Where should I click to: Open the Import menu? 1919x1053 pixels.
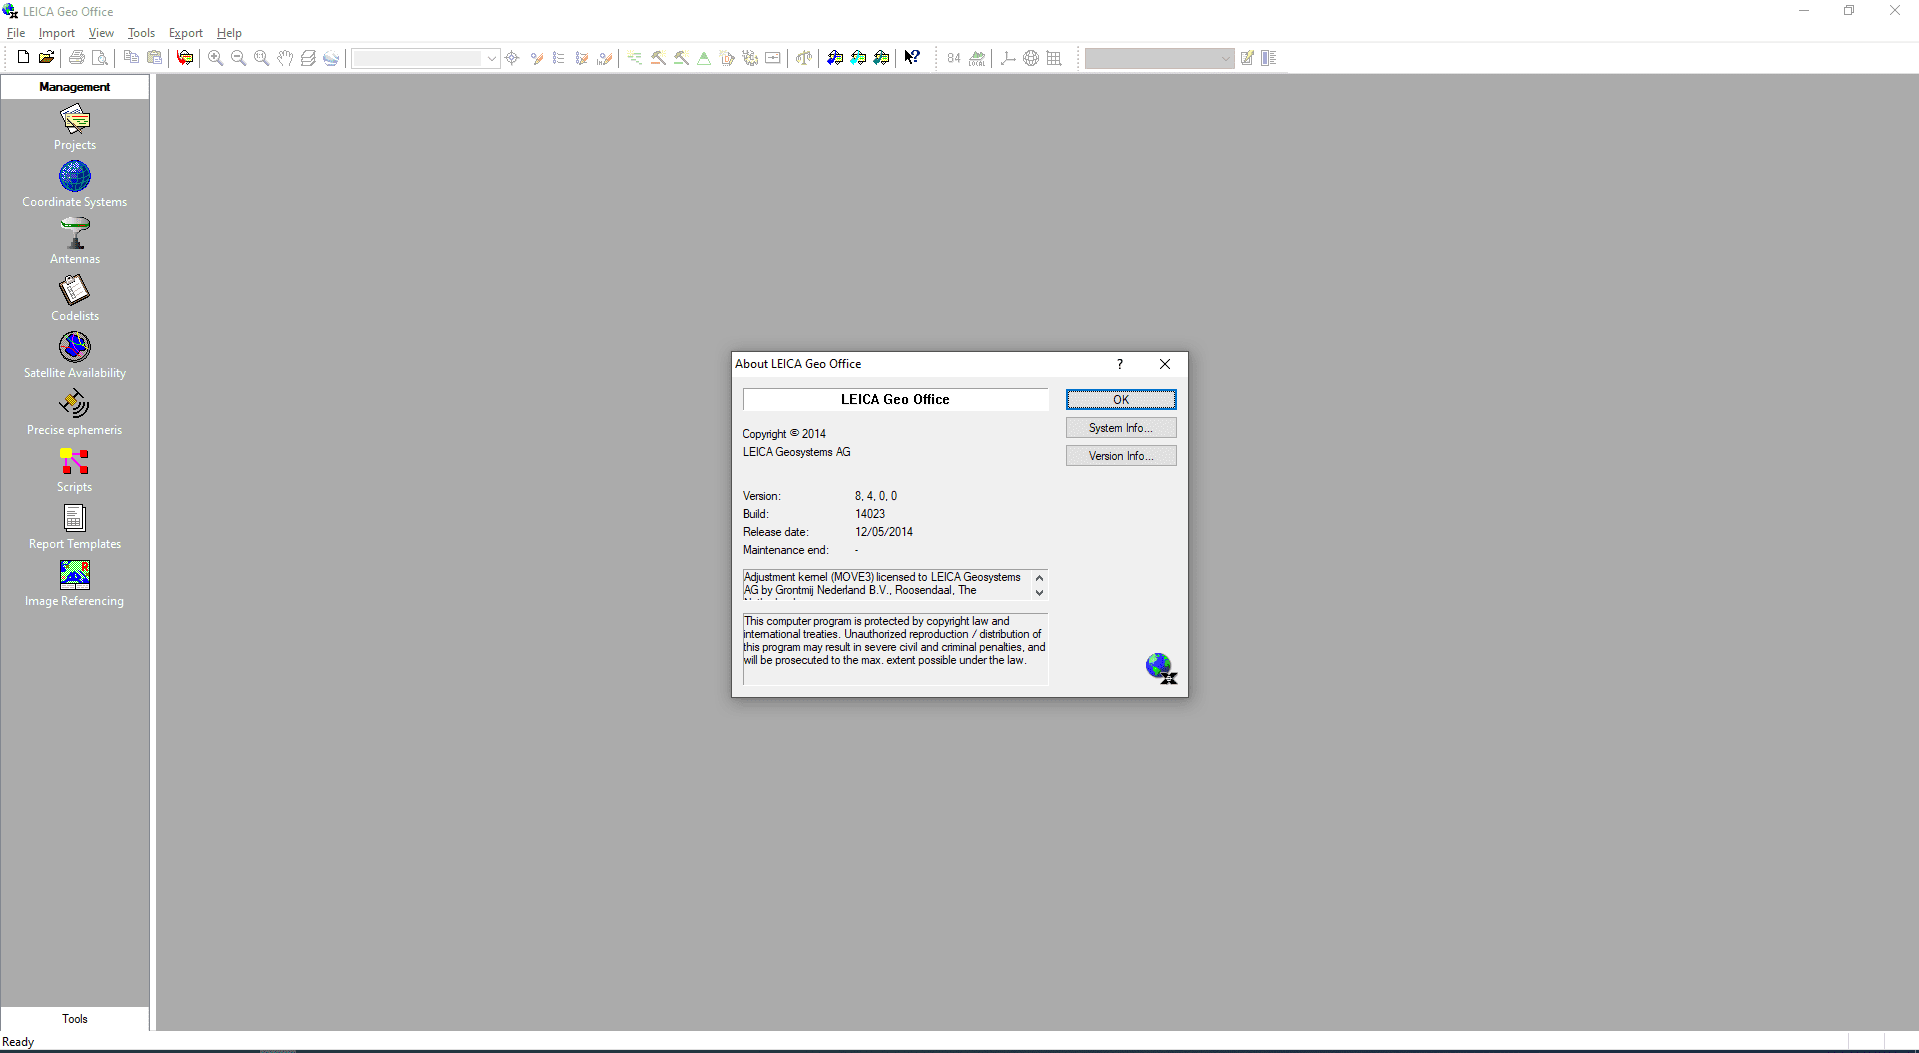57,33
